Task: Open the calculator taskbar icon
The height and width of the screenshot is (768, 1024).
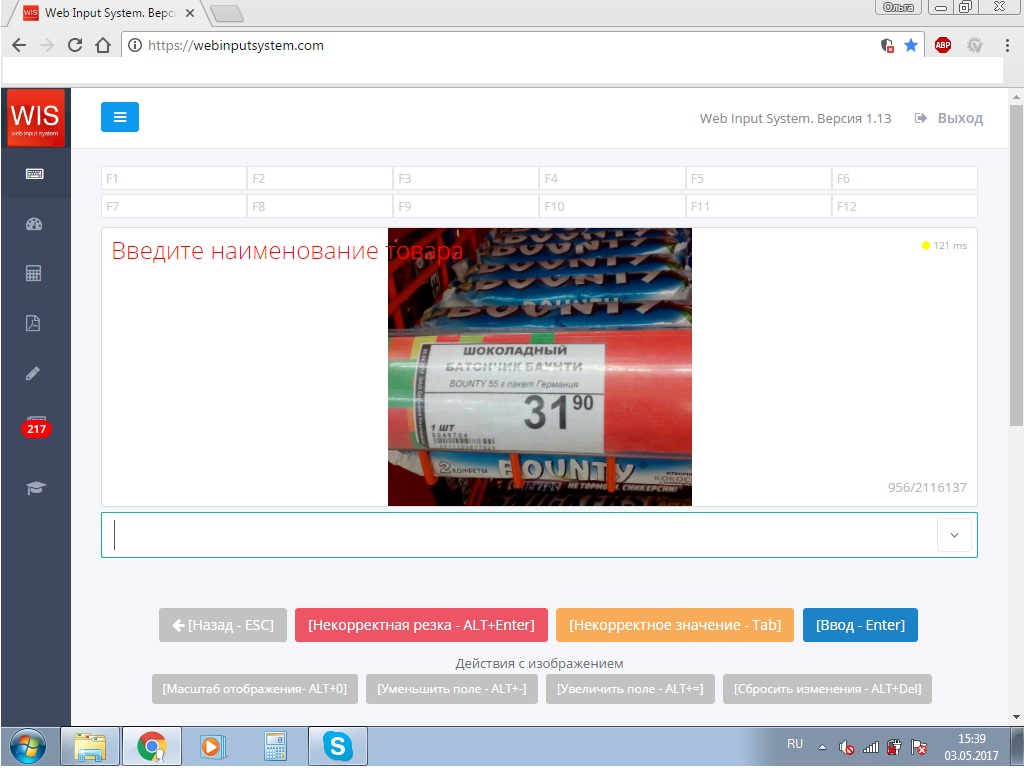Action: click(275, 746)
